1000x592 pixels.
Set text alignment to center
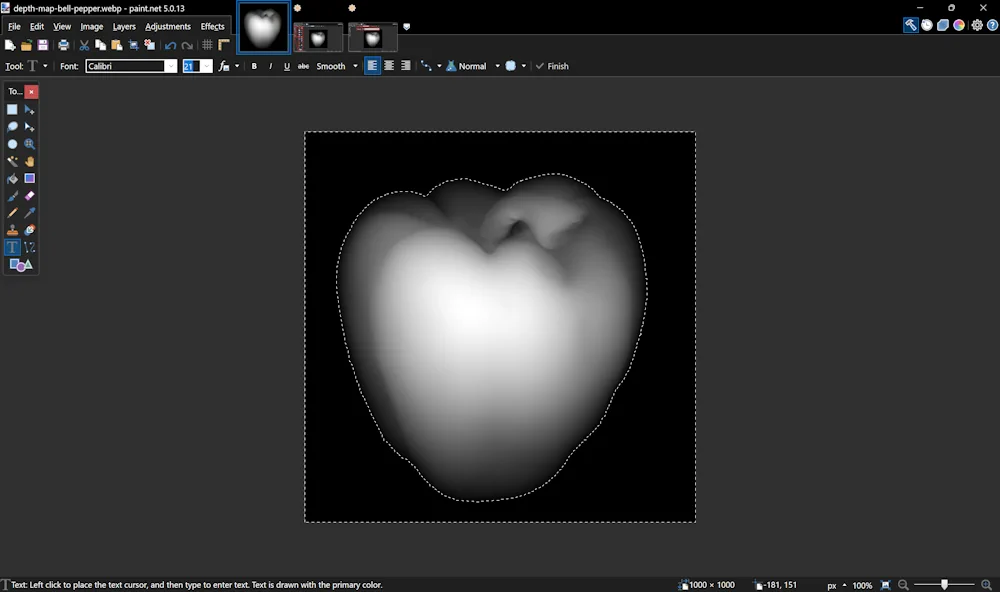tap(388, 66)
